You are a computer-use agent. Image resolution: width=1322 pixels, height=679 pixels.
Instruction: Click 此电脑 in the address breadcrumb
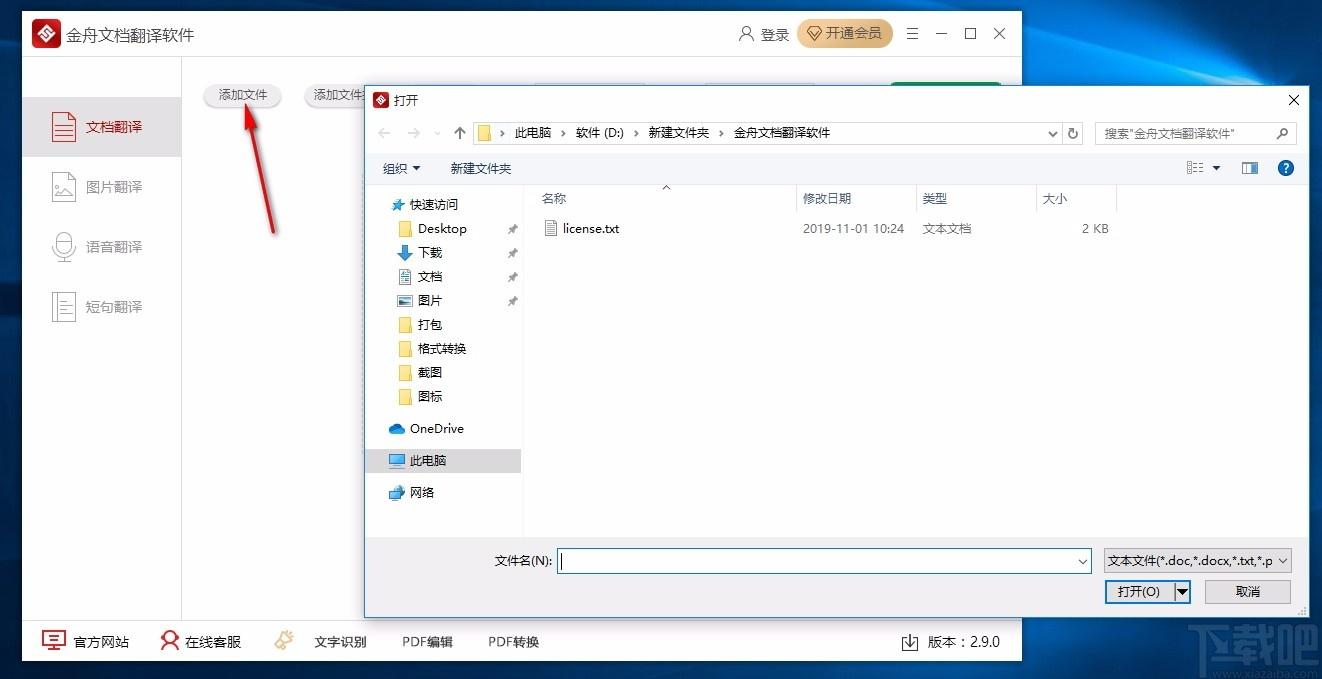[533, 133]
